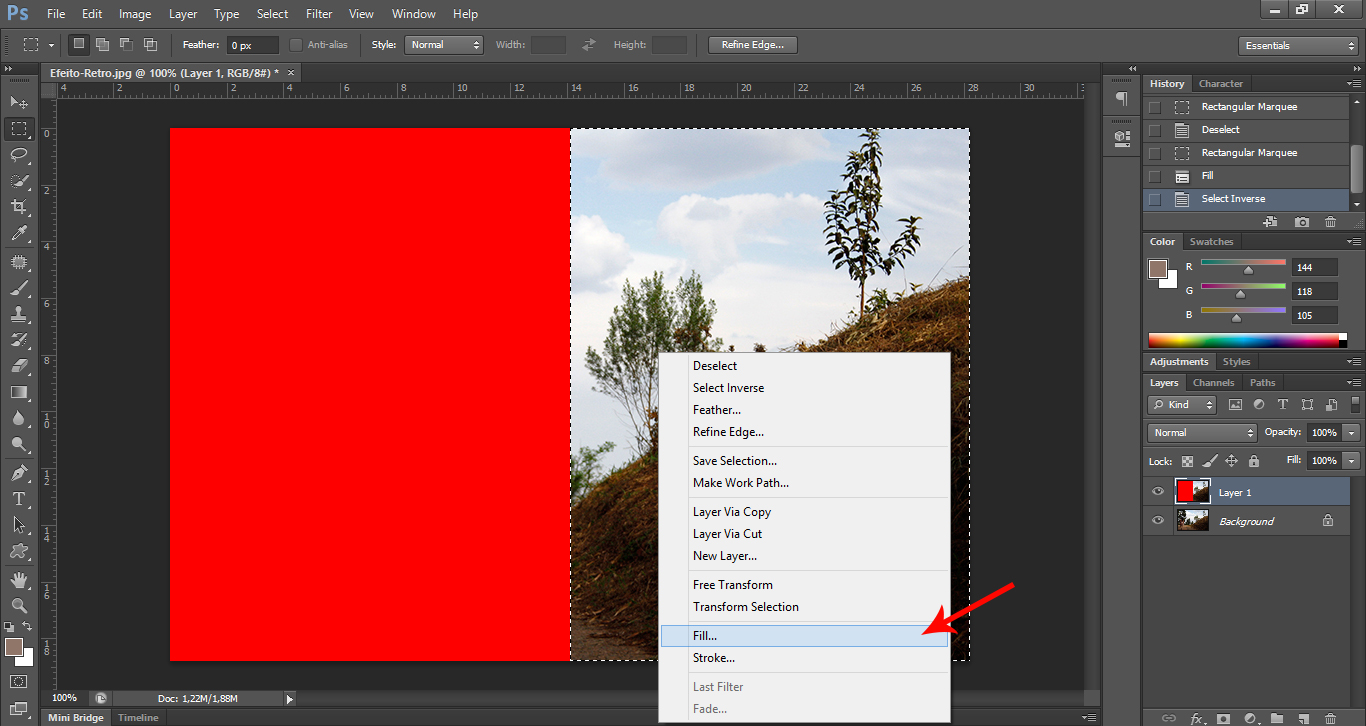
Task: Open the Filter menu
Action: point(319,14)
